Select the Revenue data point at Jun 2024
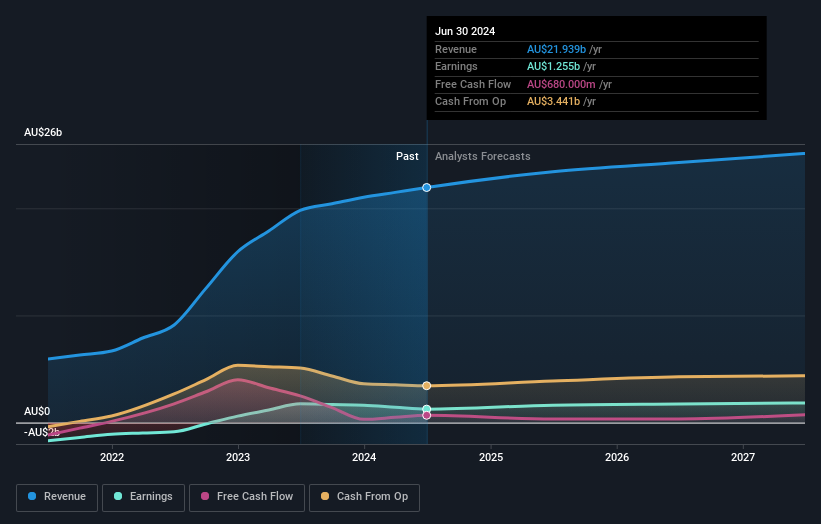Screen dimensions: 821x524 [x=427, y=187]
